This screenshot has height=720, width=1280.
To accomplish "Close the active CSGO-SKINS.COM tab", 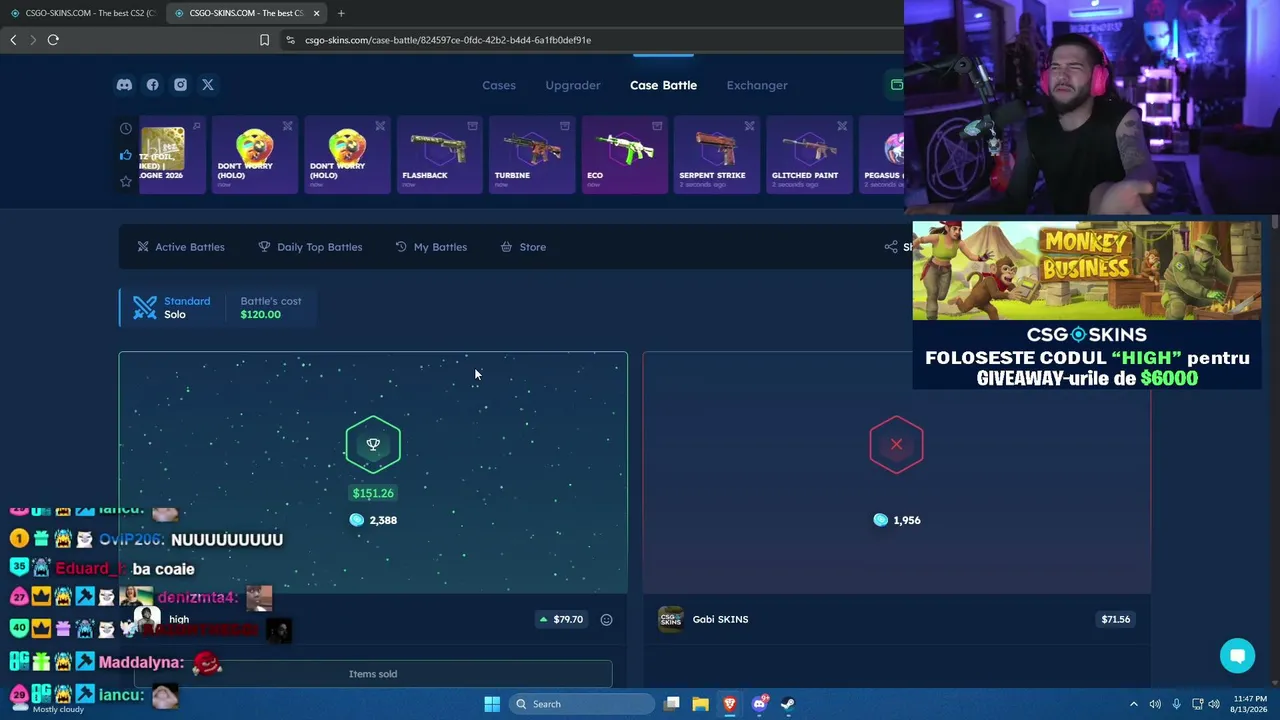I will [x=317, y=13].
